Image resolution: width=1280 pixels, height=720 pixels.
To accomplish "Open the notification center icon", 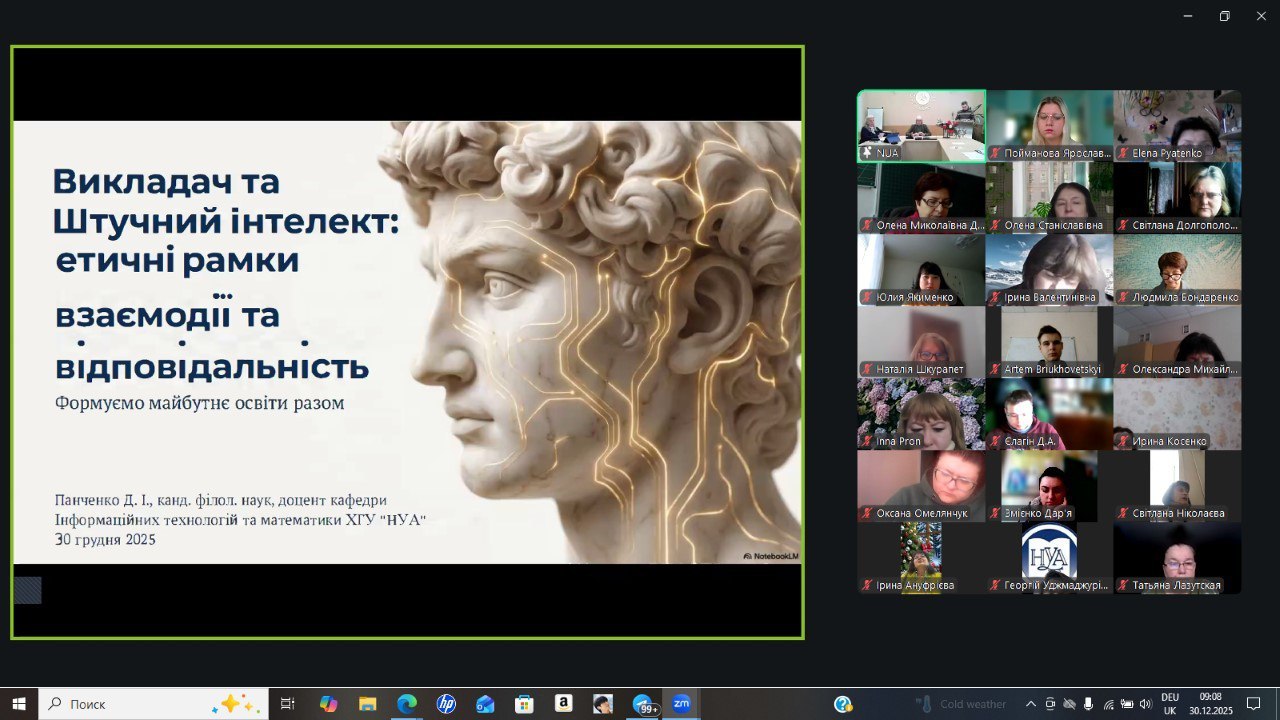I will [x=1253, y=704].
